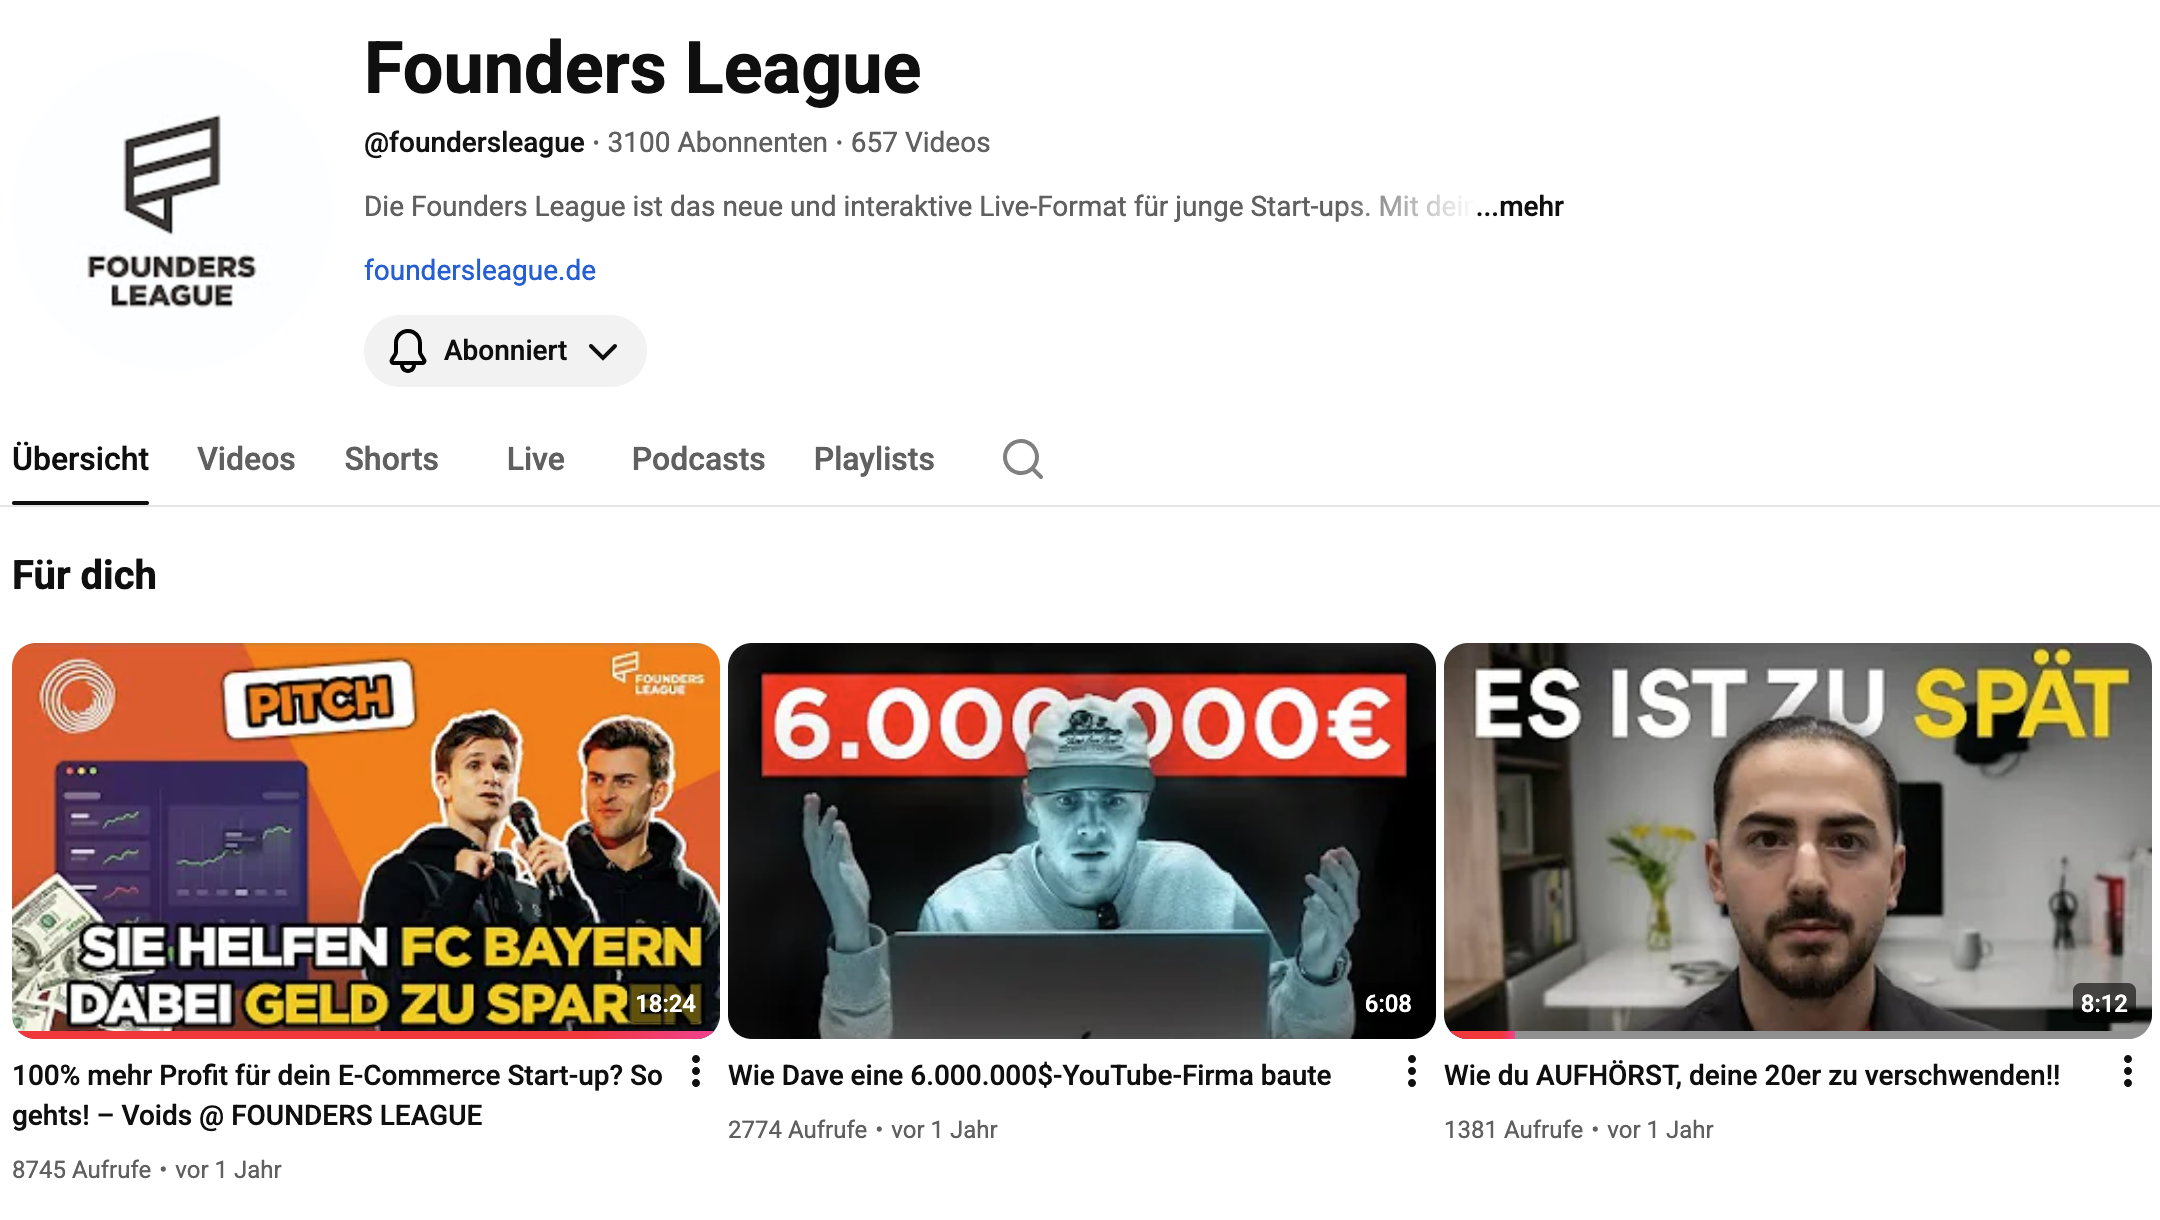Click the channel search magnifier icon
Viewport: 2160px width, 1220px height.
point(1022,459)
